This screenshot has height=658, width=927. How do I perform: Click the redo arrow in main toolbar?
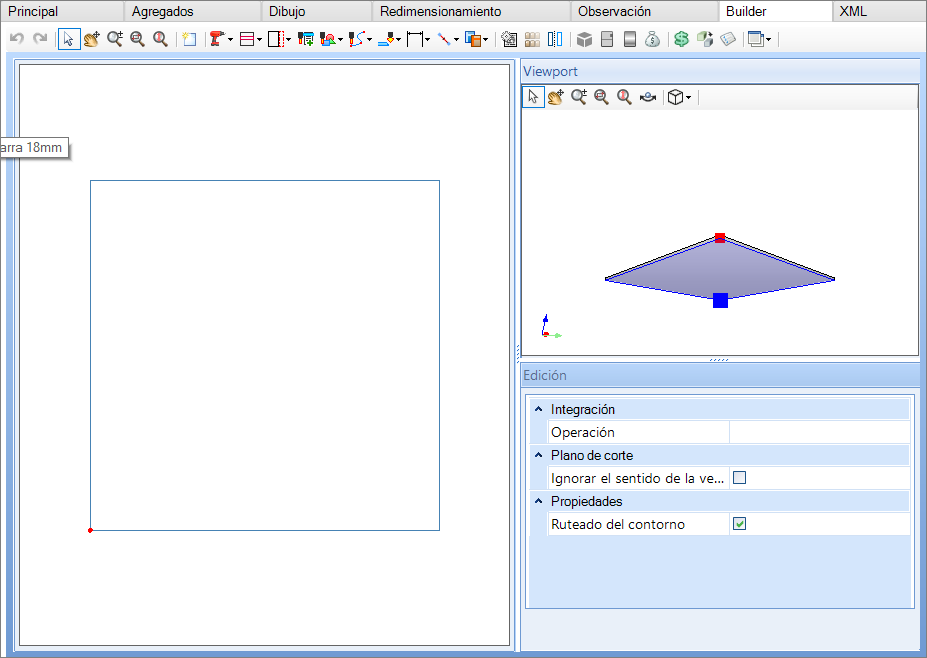40,39
